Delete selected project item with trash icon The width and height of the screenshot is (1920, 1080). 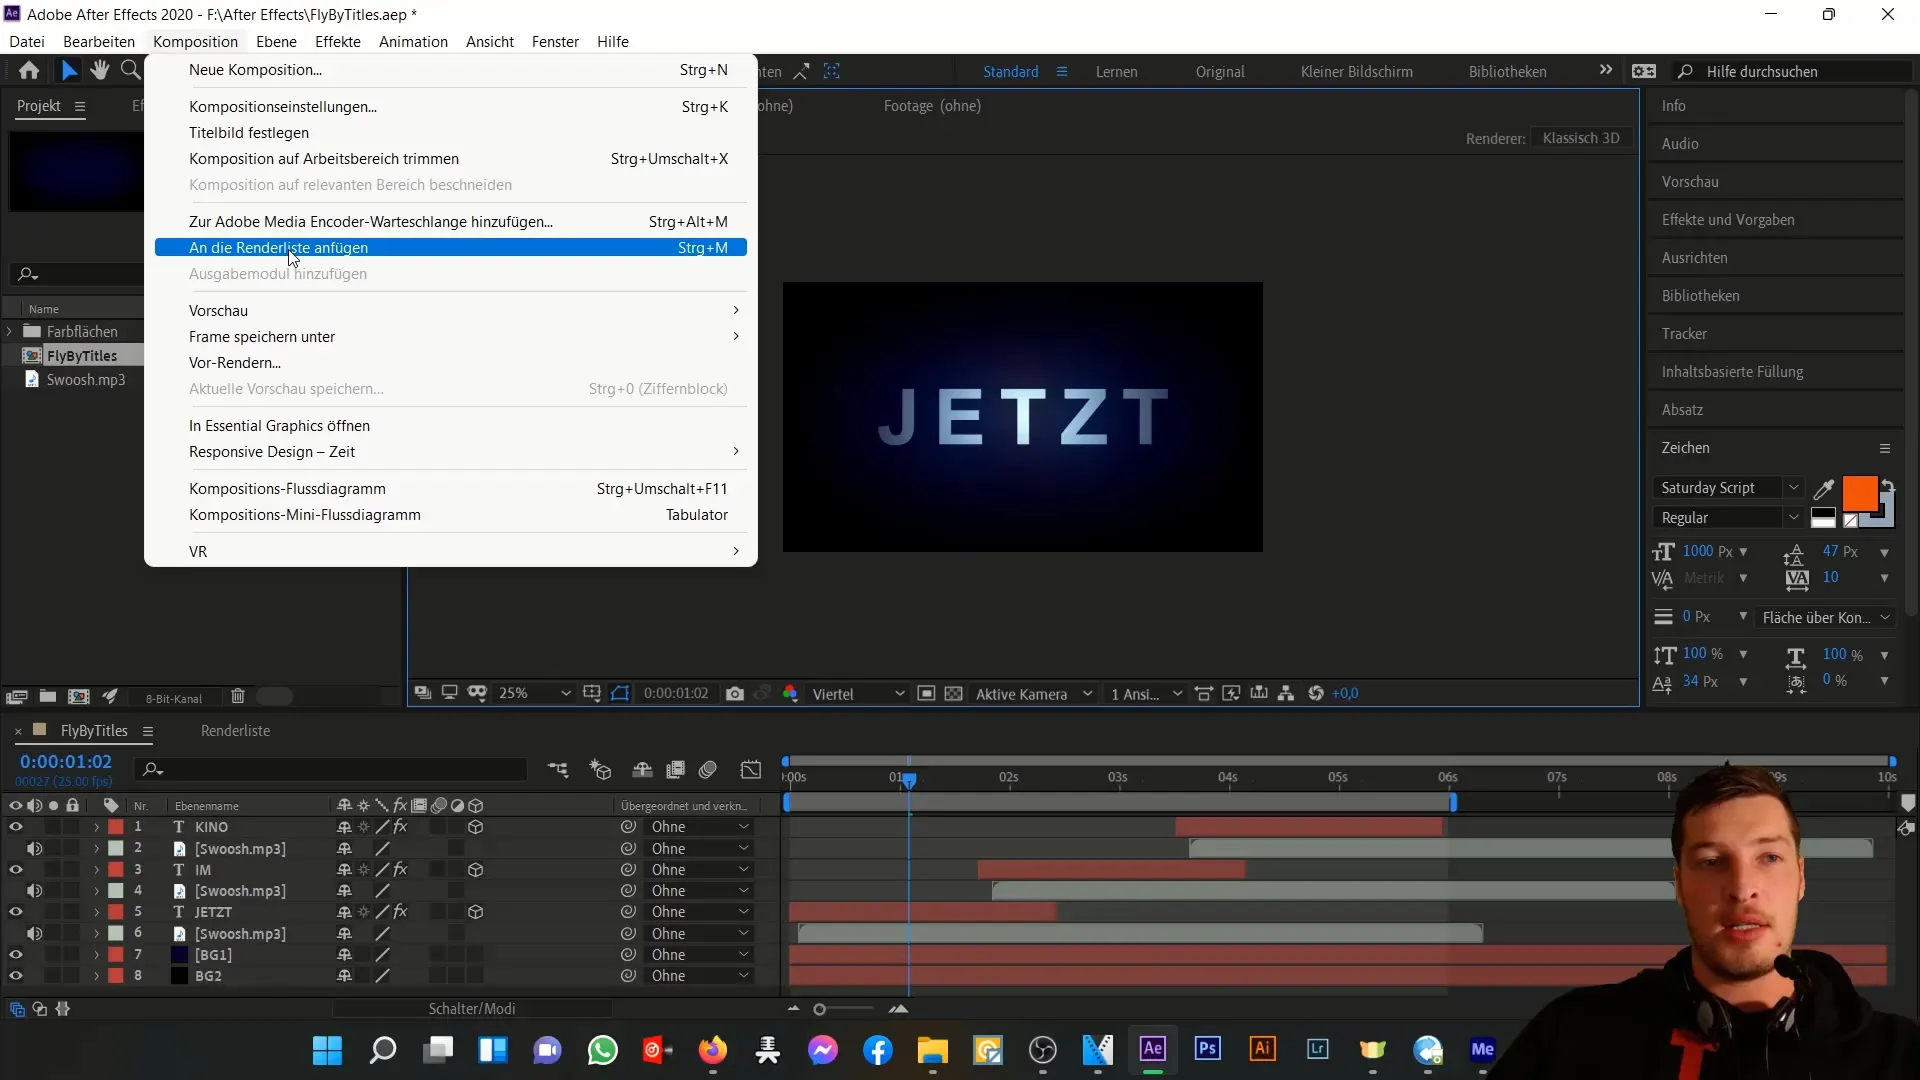tap(238, 697)
